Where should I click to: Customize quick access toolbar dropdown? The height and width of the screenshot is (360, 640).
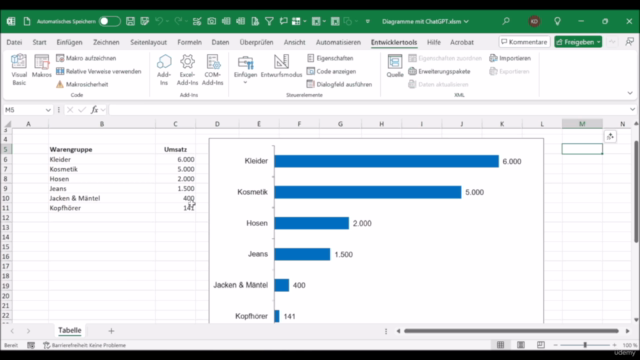[x=367, y=22]
